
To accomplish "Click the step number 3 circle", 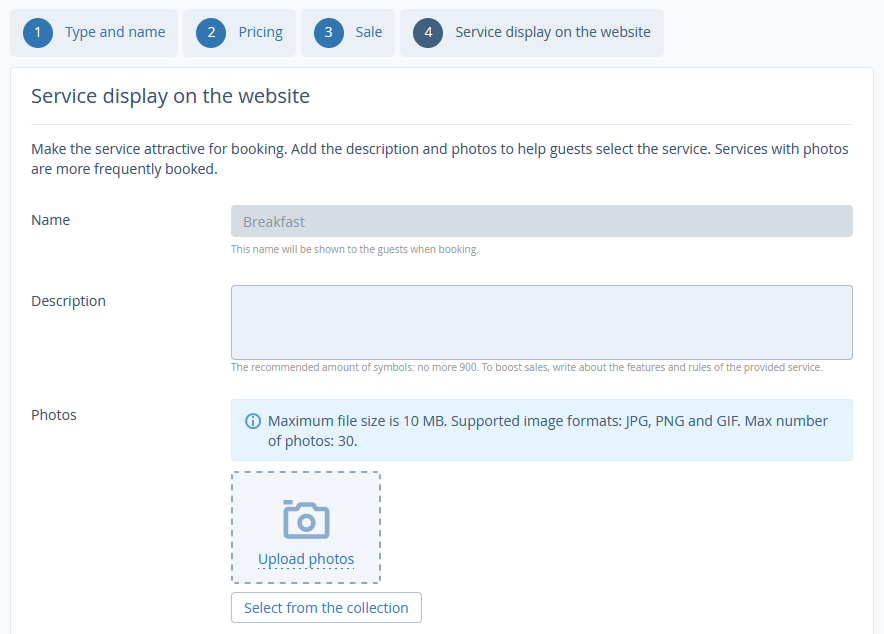I will click(x=329, y=33).
